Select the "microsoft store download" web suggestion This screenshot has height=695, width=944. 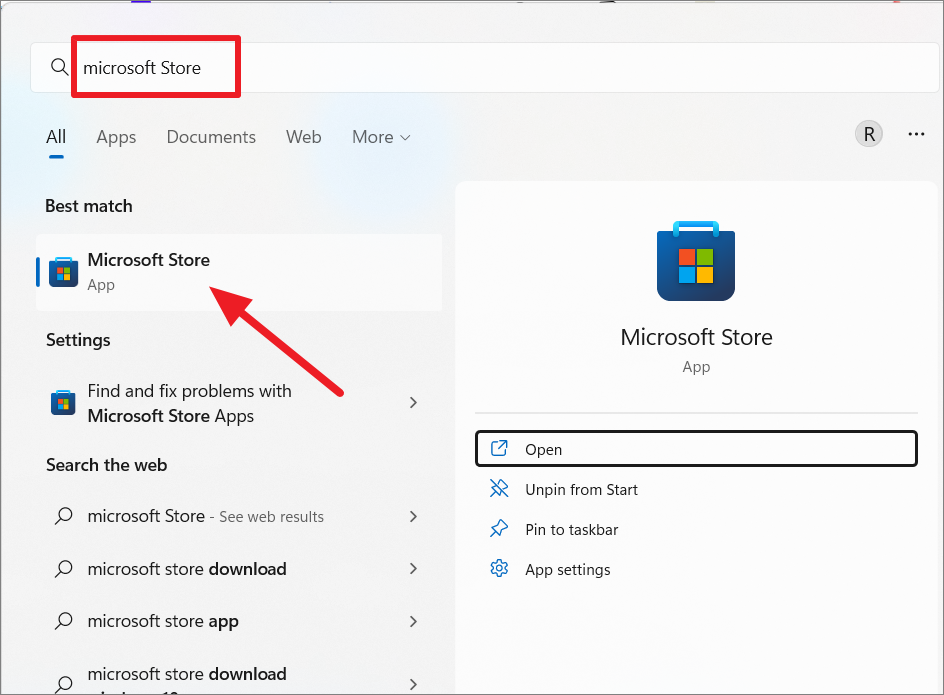pyautogui.click(x=239, y=569)
